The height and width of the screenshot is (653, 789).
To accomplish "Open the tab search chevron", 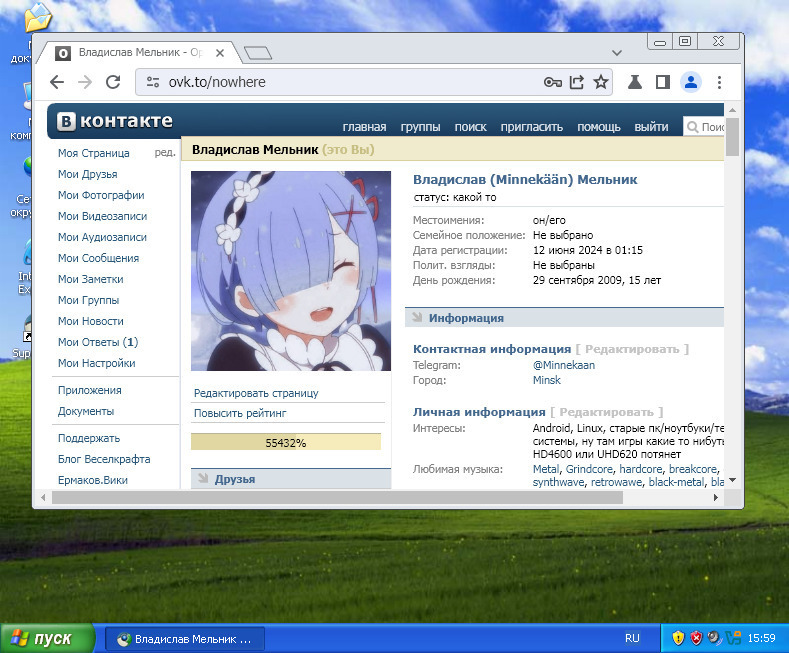I will click(x=617, y=53).
